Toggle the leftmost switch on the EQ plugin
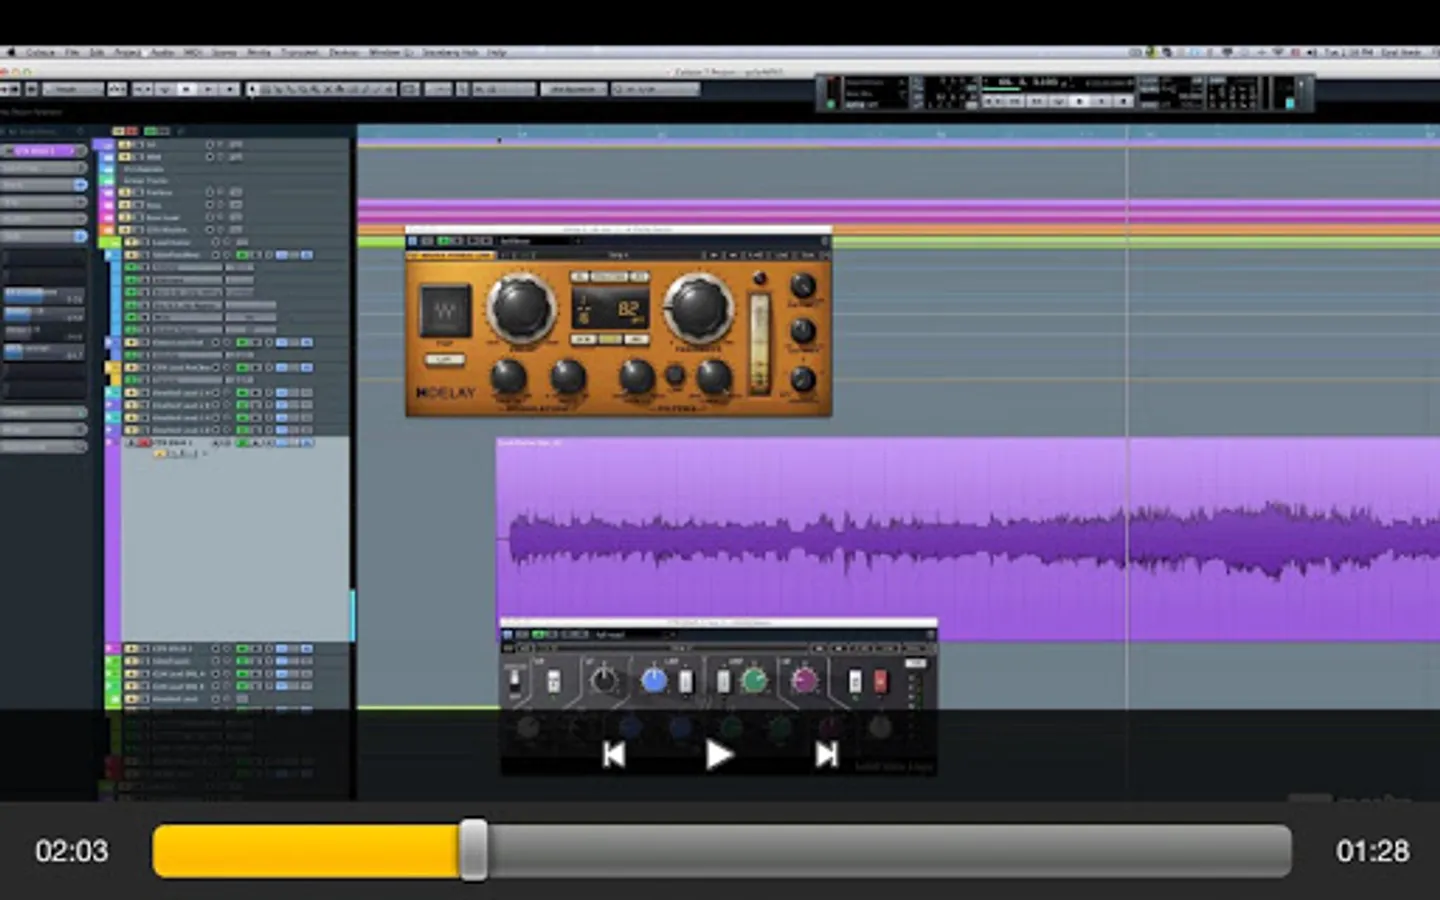The height and width of the screenshot is (900, 1440). tap(515, 681)
